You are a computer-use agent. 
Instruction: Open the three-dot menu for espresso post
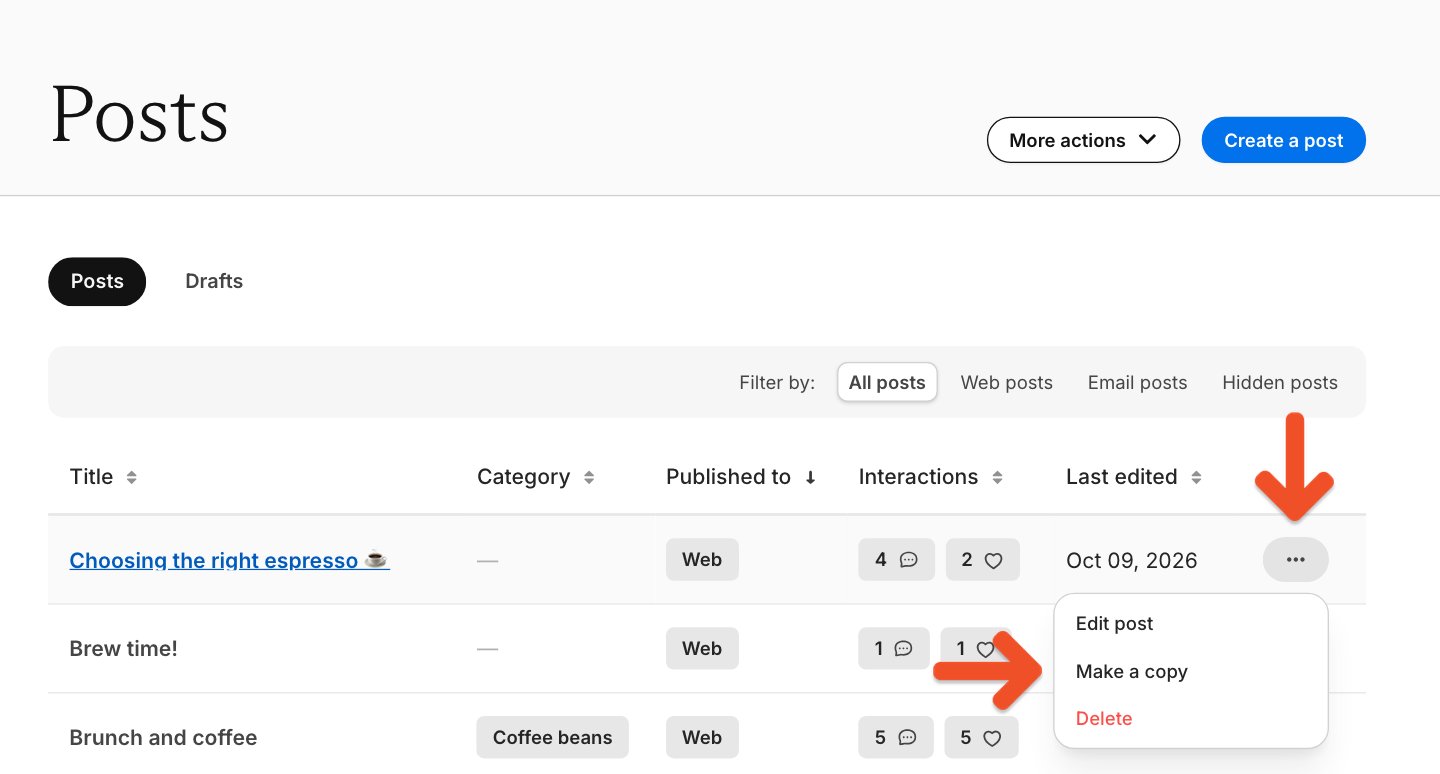coord(1295,560)
